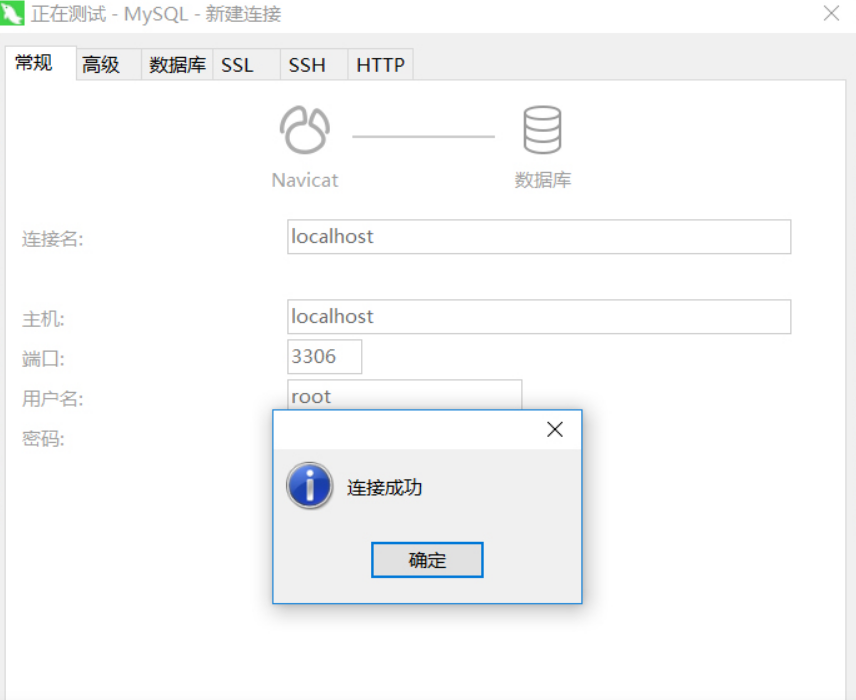
Task: Click the window title 正在测试 - MySQL - 新建连接
Action: [x=156, y=14]
